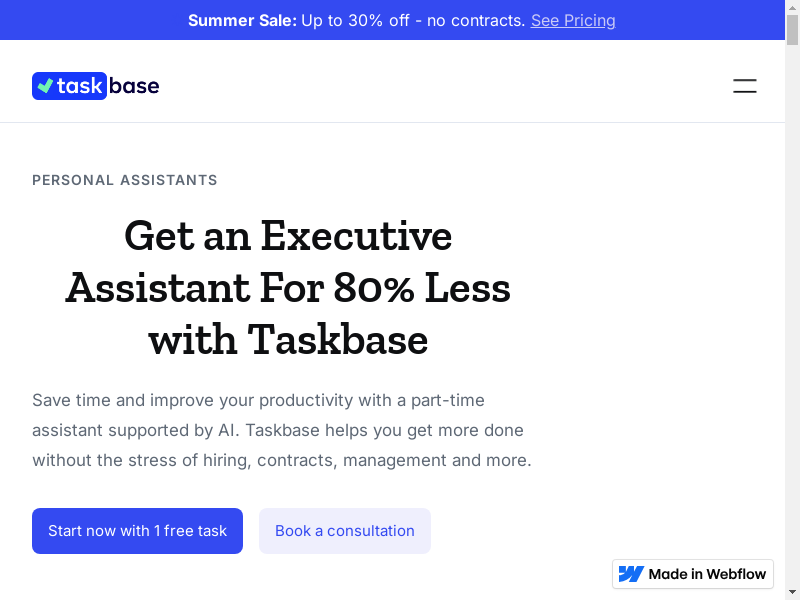Click the green checkmark in the Taskbase logo
Image resolution: width=800 pixels, height=600 pixels.
pos(45,86)
